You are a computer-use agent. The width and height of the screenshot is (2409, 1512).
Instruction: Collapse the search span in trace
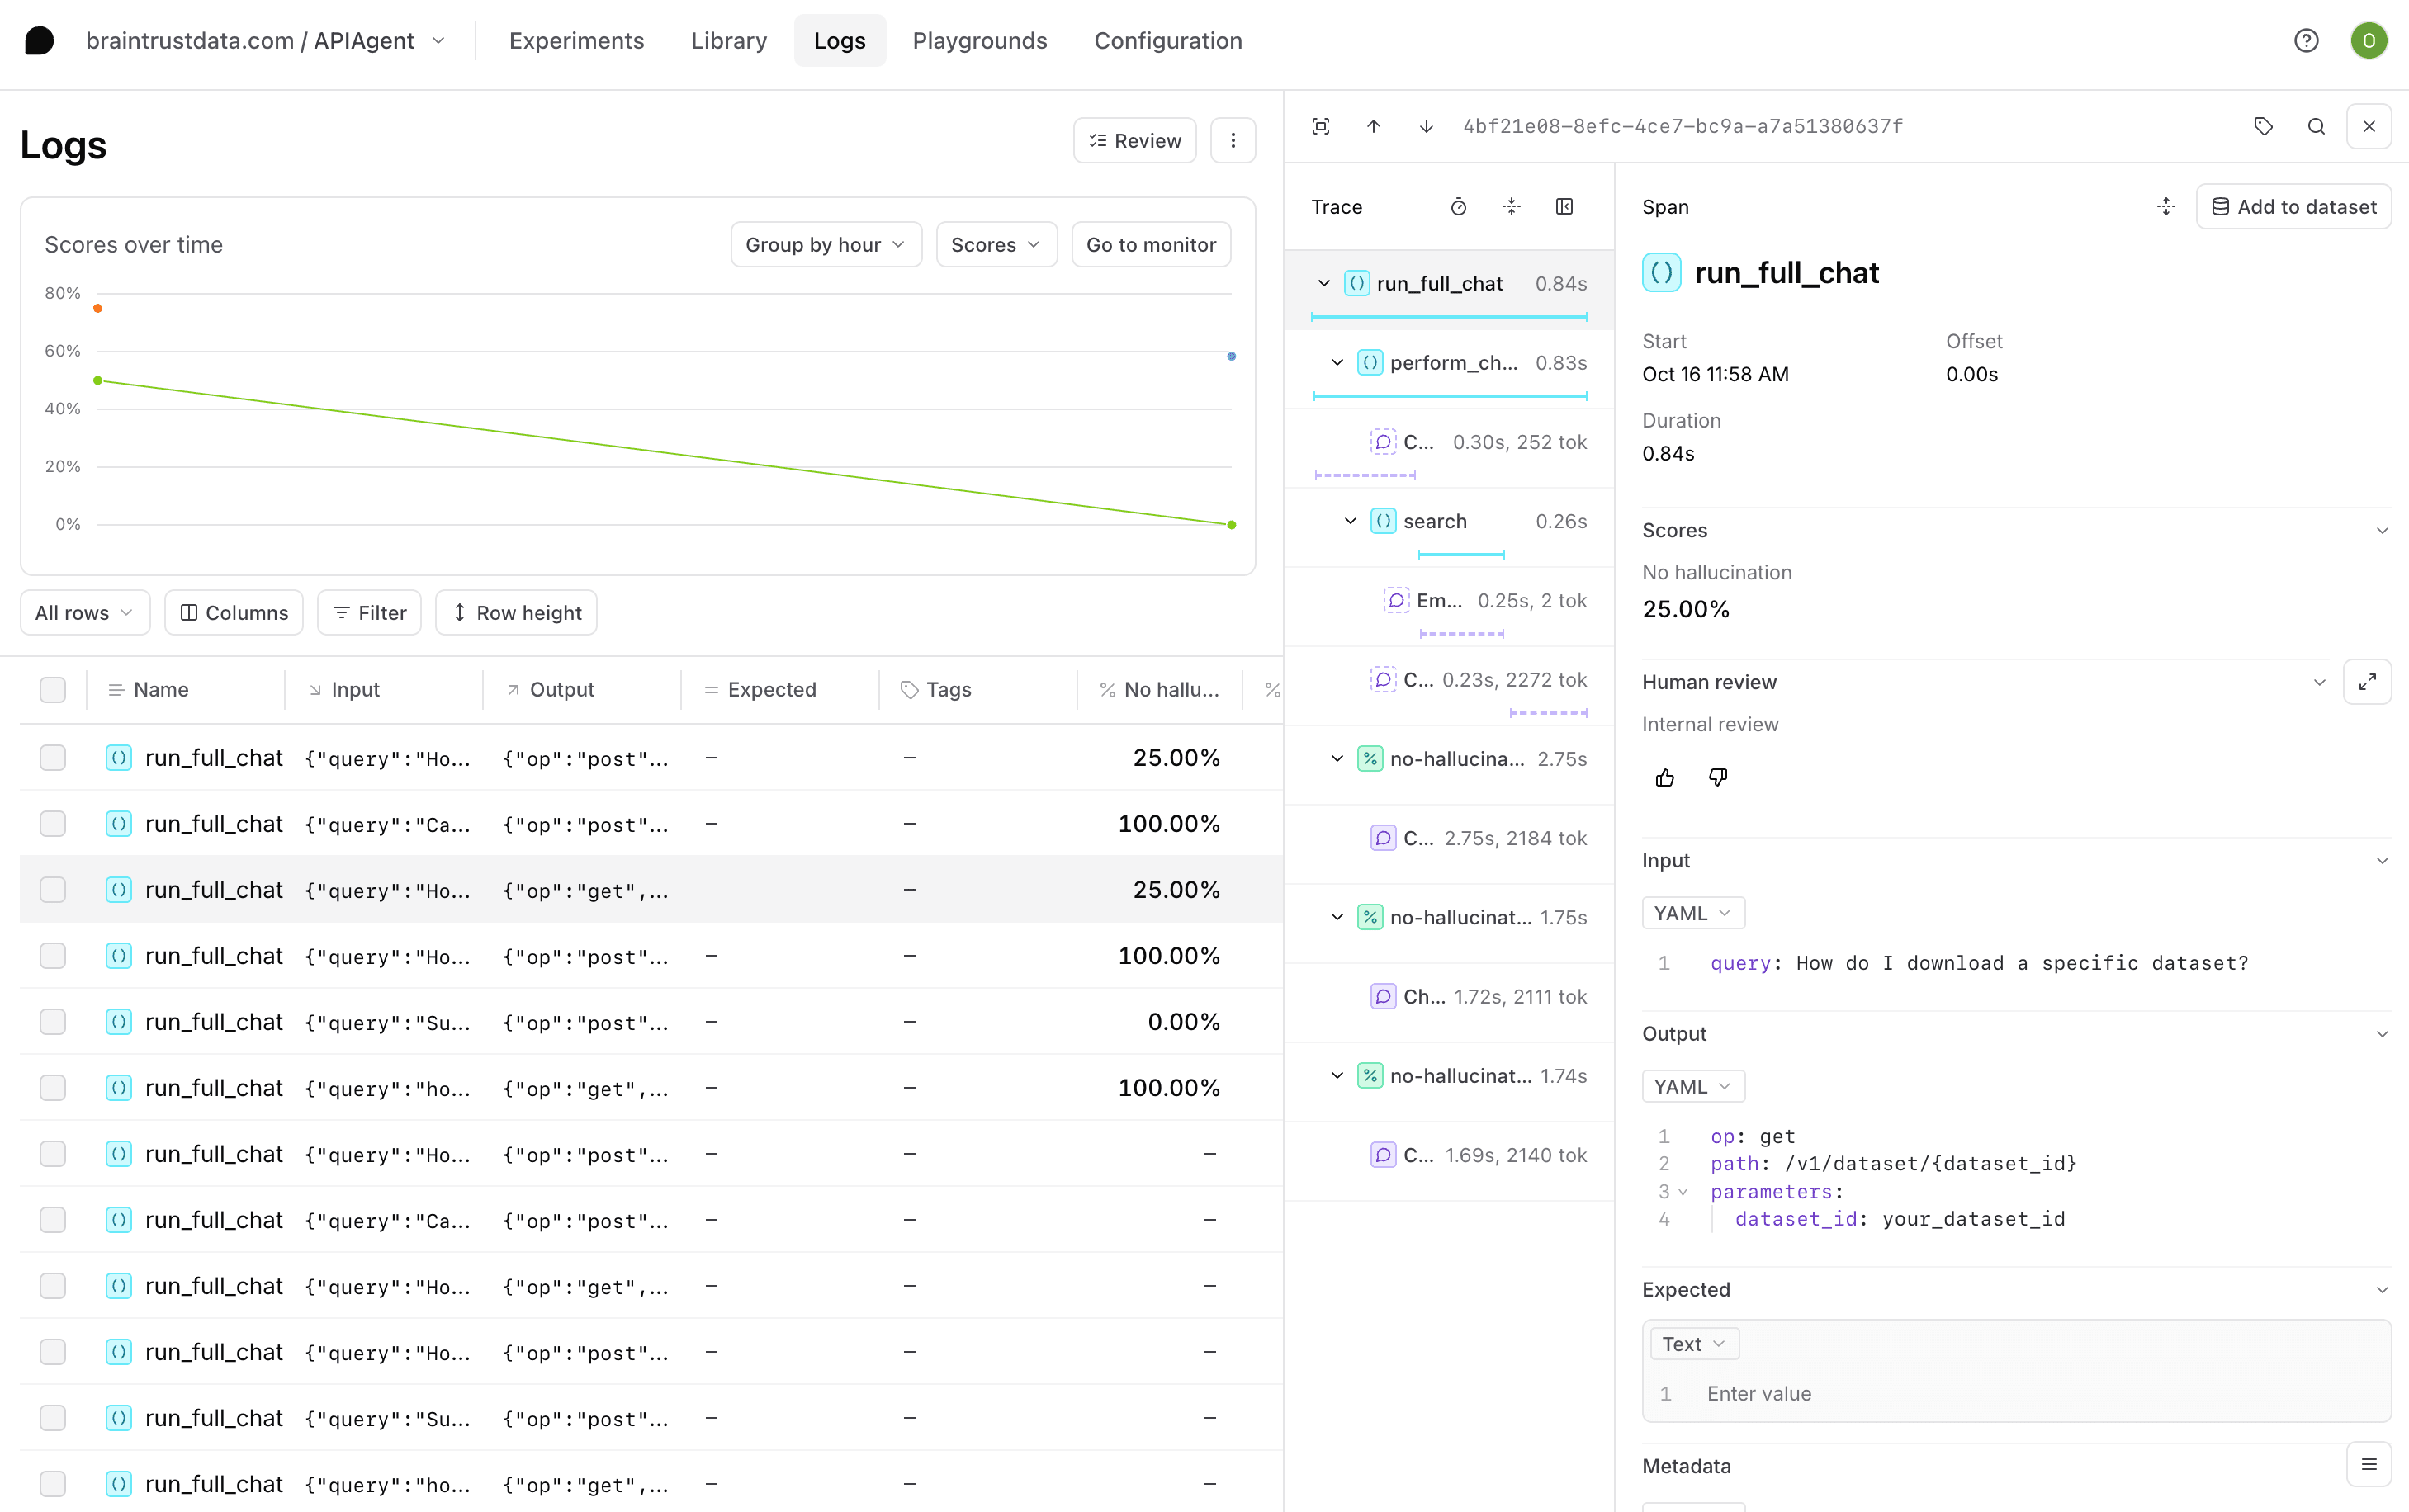(x=1349, y=520)
